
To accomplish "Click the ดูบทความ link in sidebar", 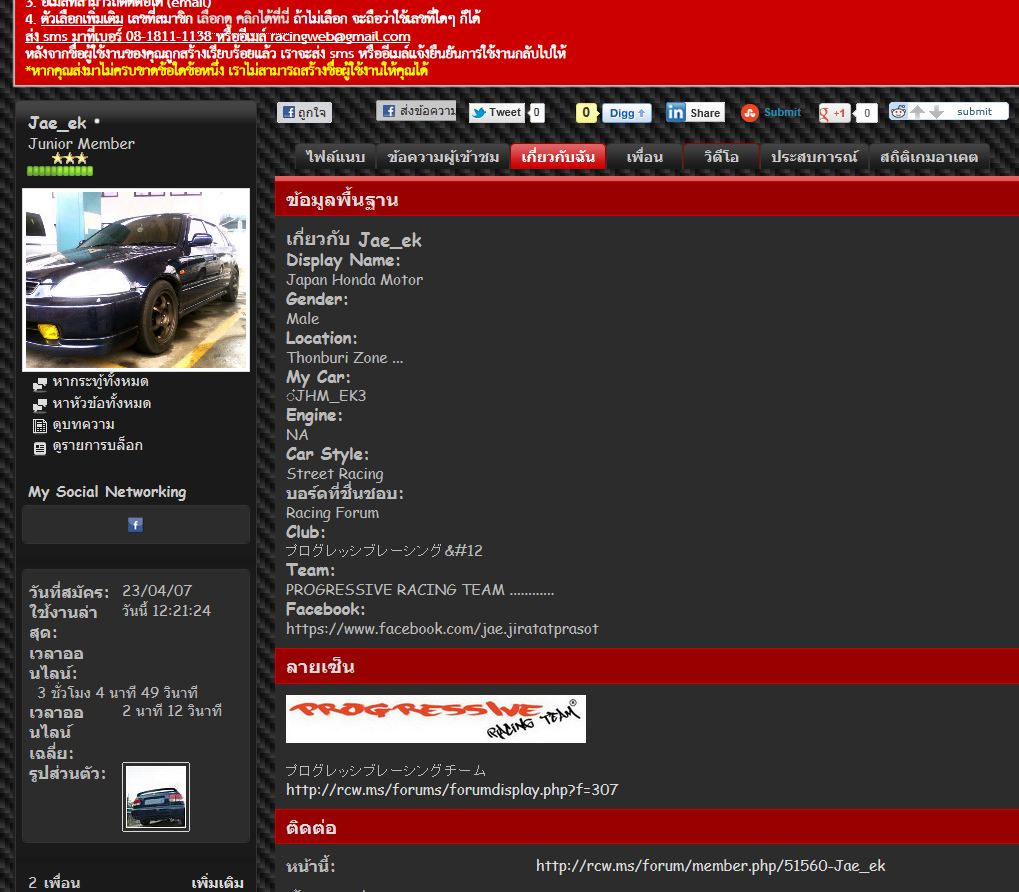I will click(x=83, y=425).
